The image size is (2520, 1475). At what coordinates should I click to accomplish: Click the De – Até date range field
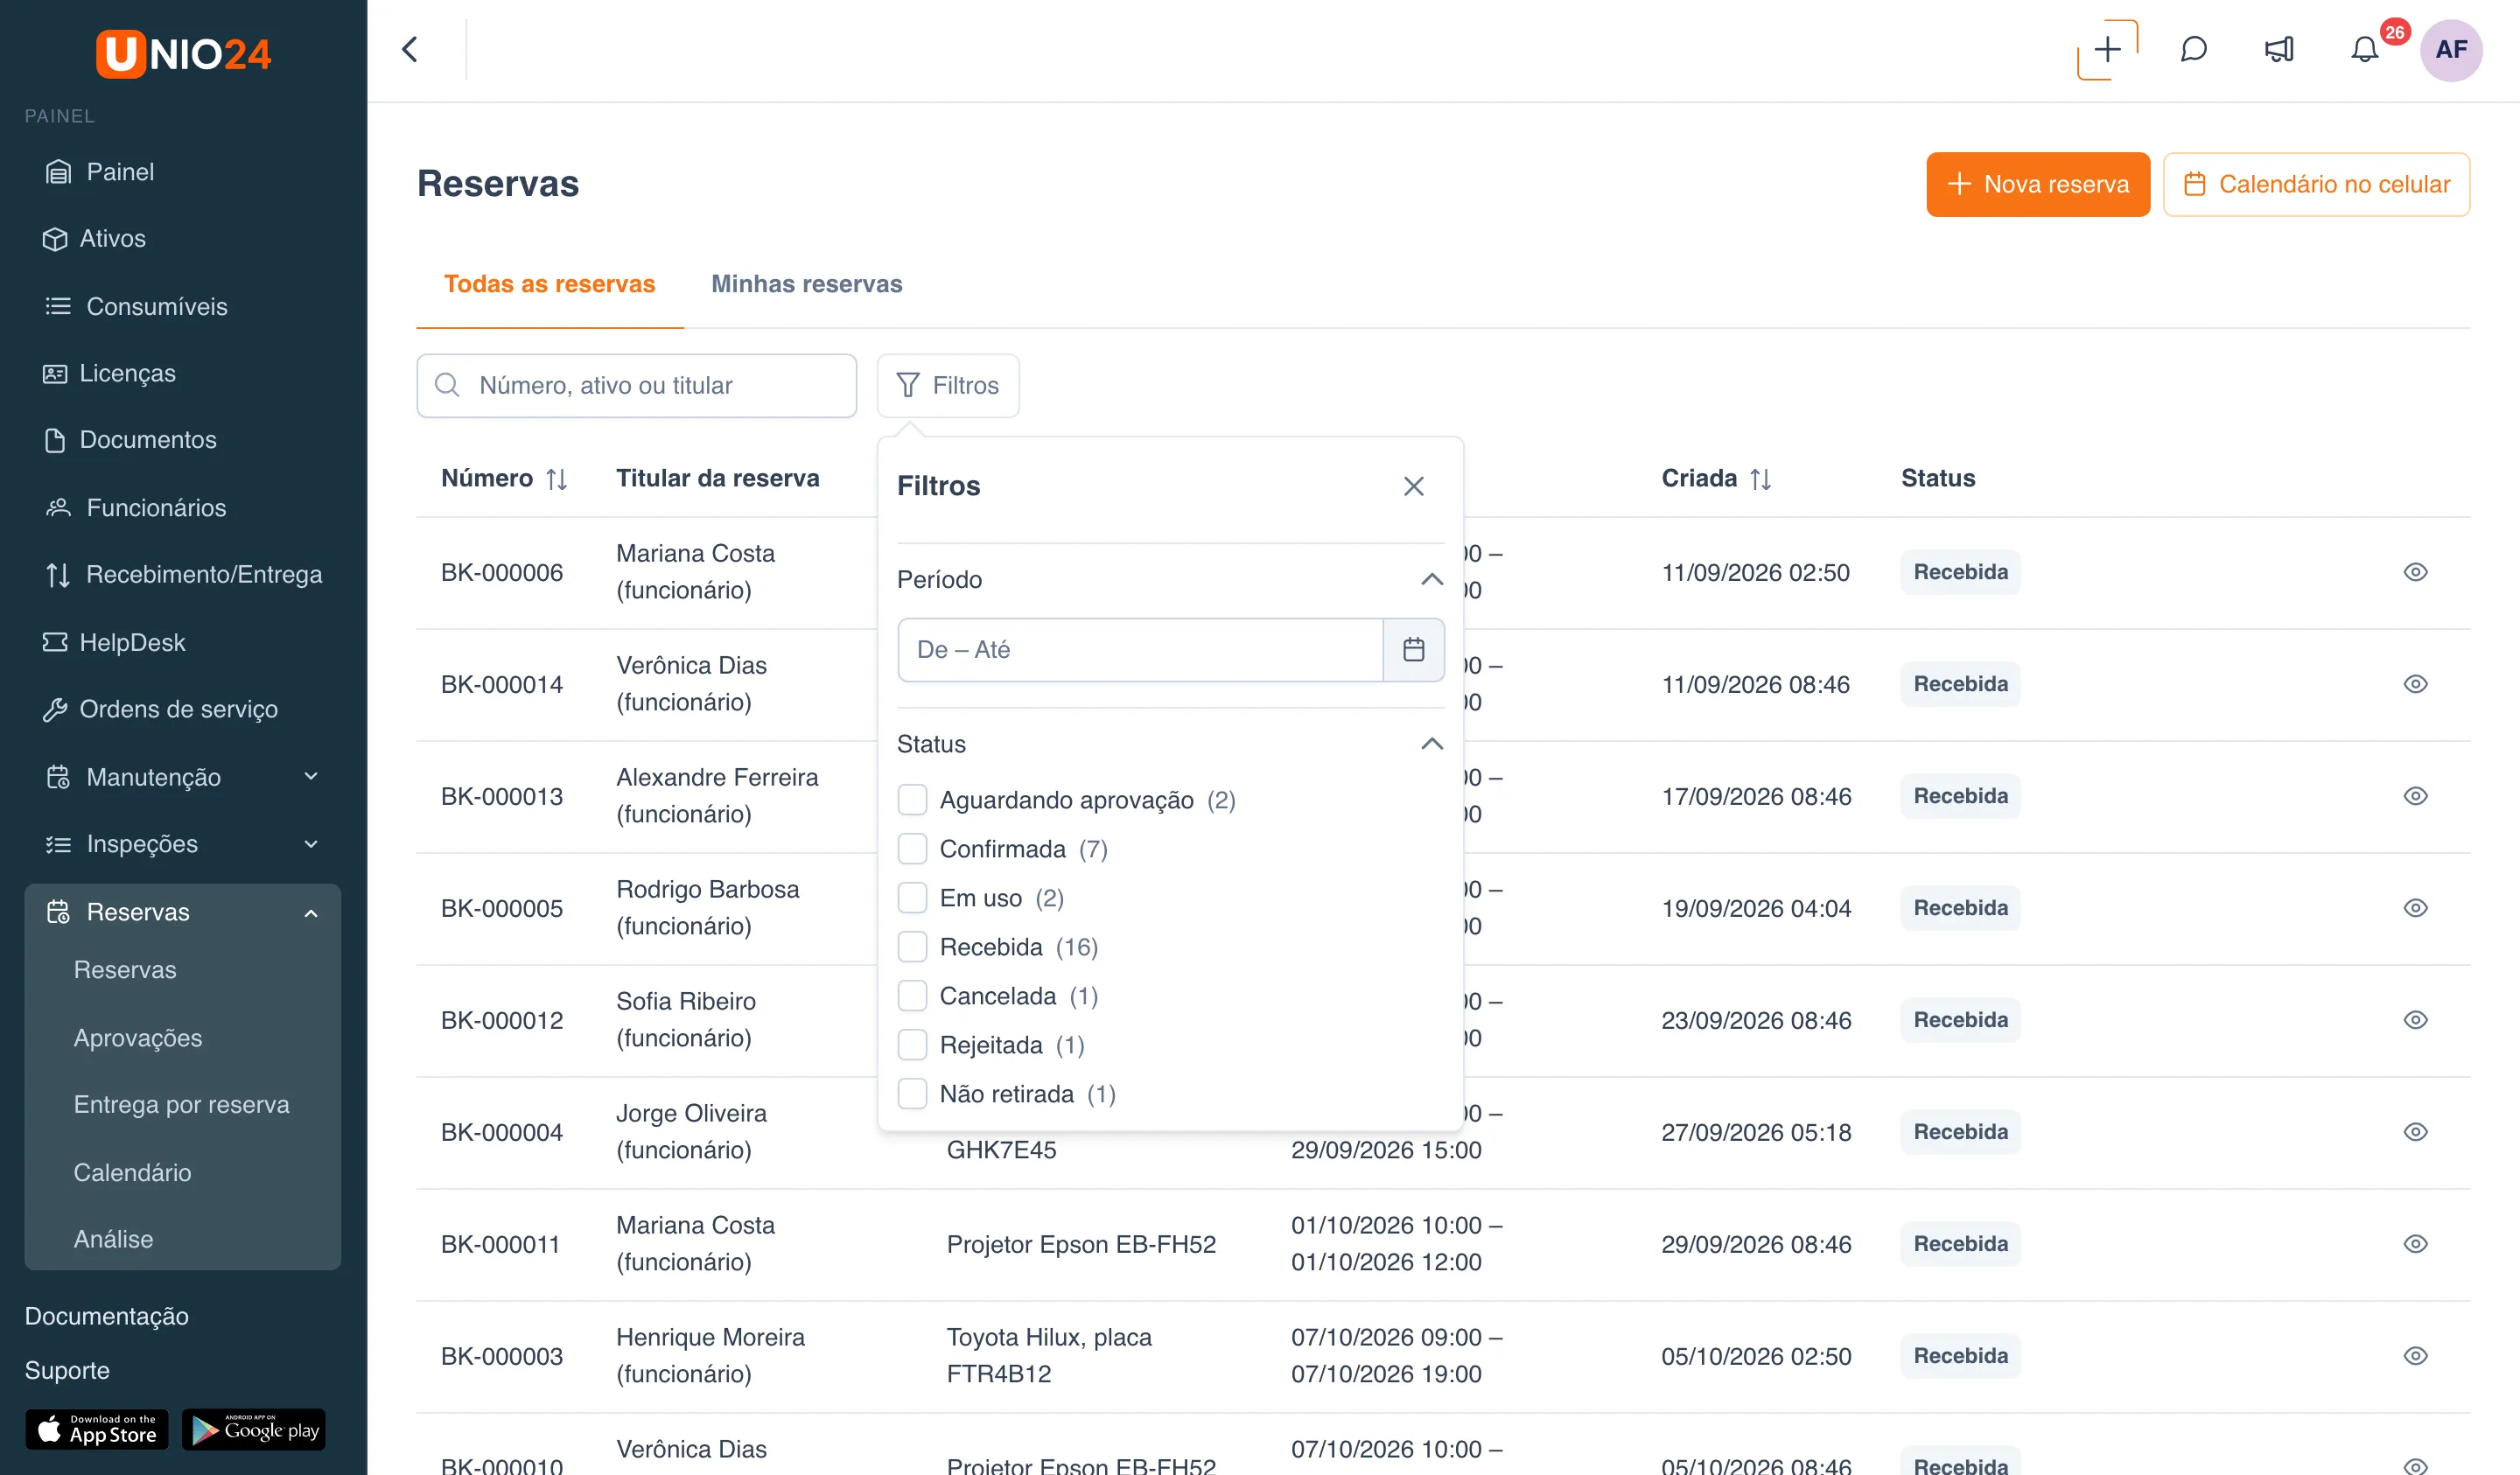tap(1140, 650)
